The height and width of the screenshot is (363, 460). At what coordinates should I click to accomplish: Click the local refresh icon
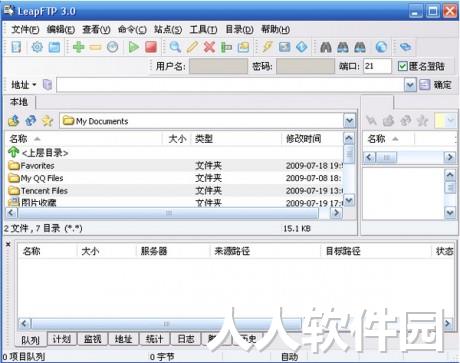click(31, 121)
